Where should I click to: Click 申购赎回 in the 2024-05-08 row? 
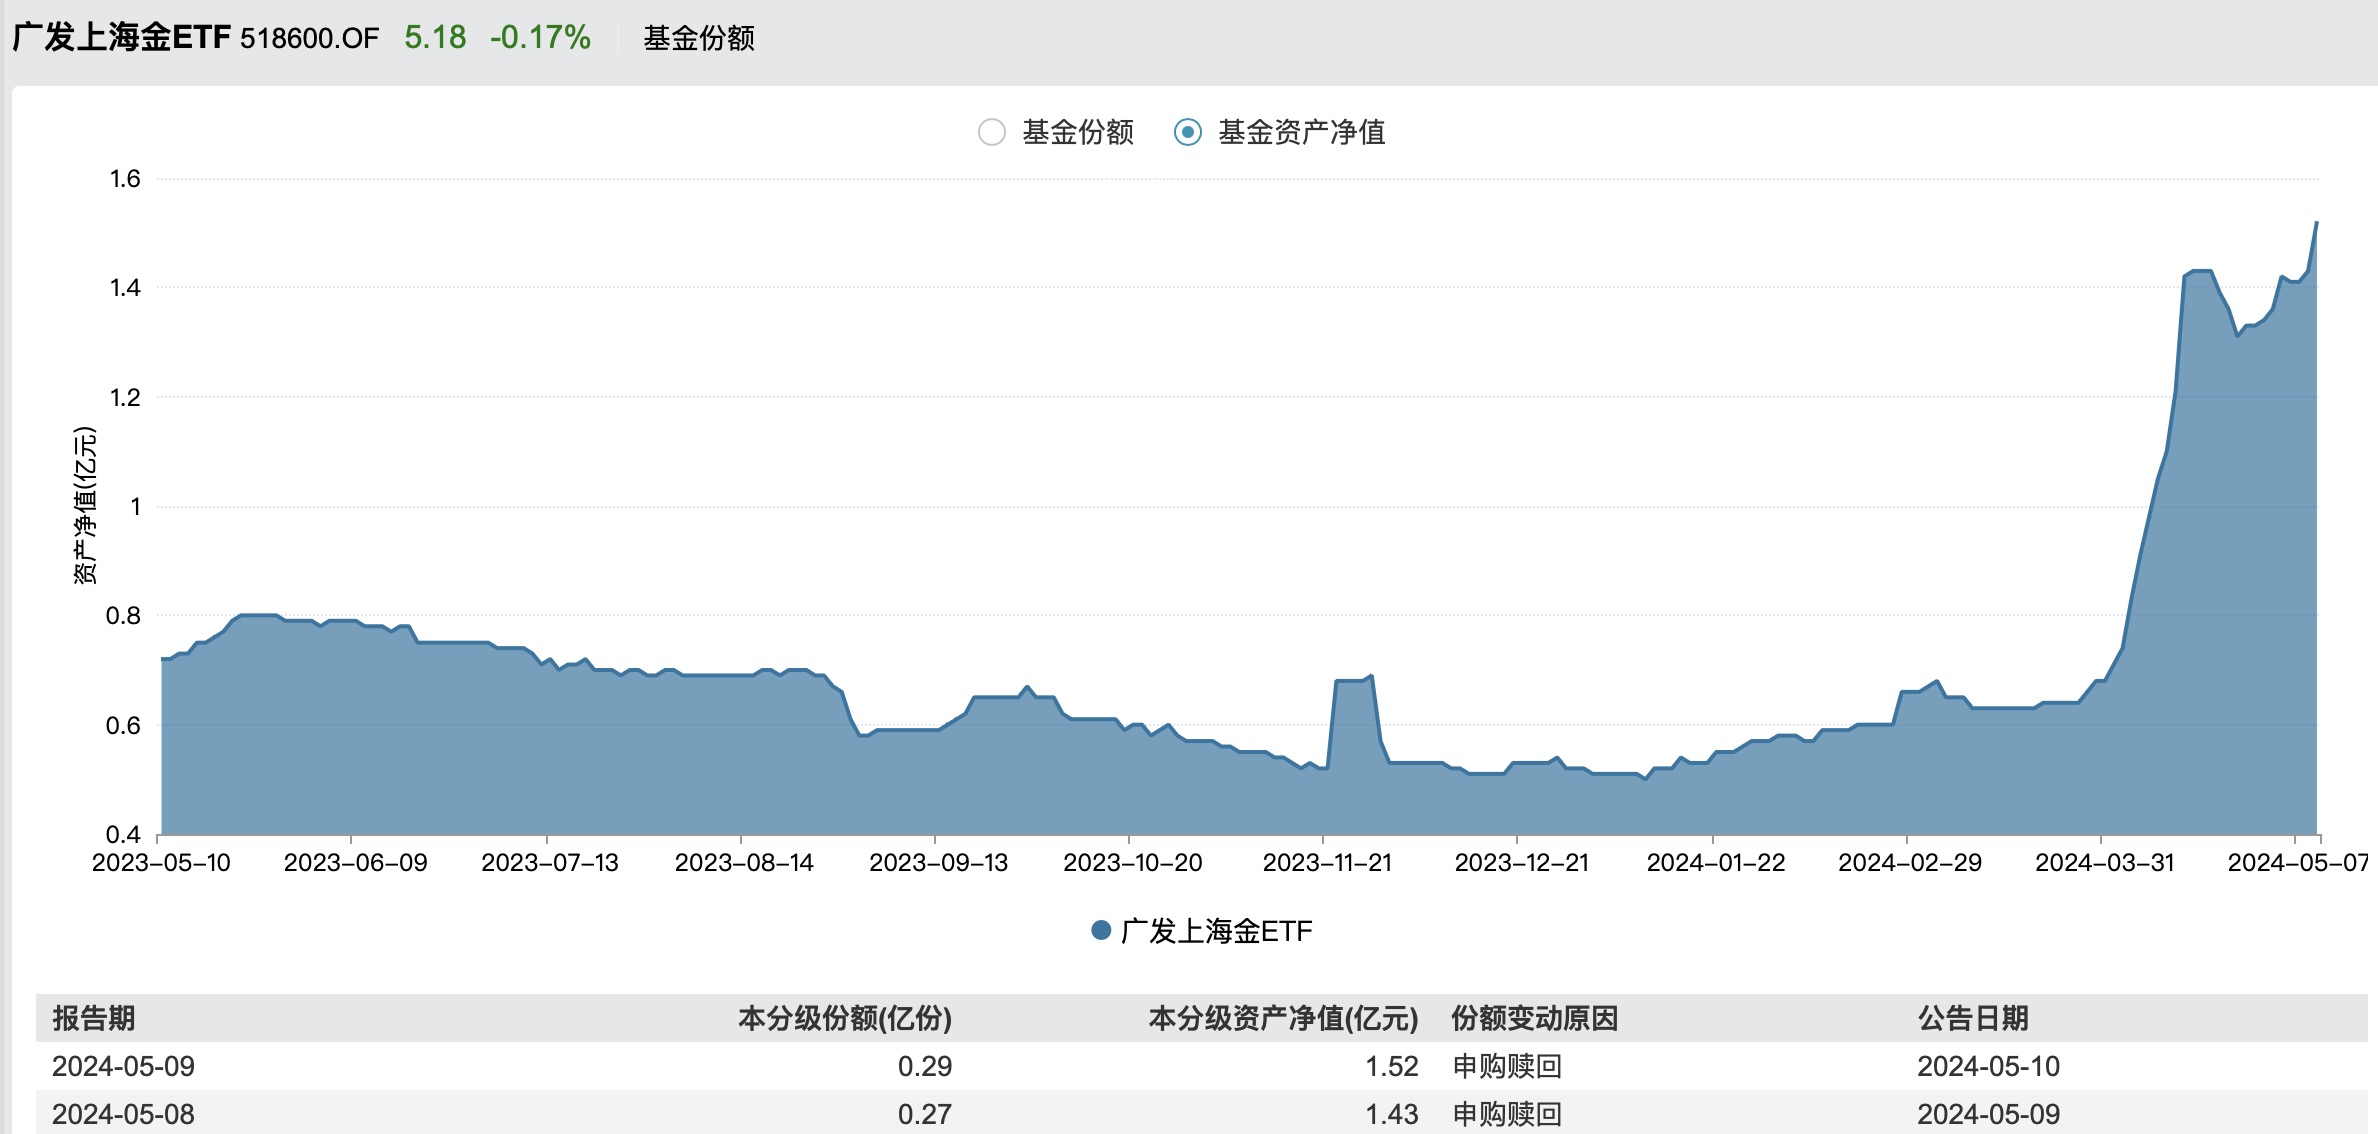click(x=1507, y=1114)
